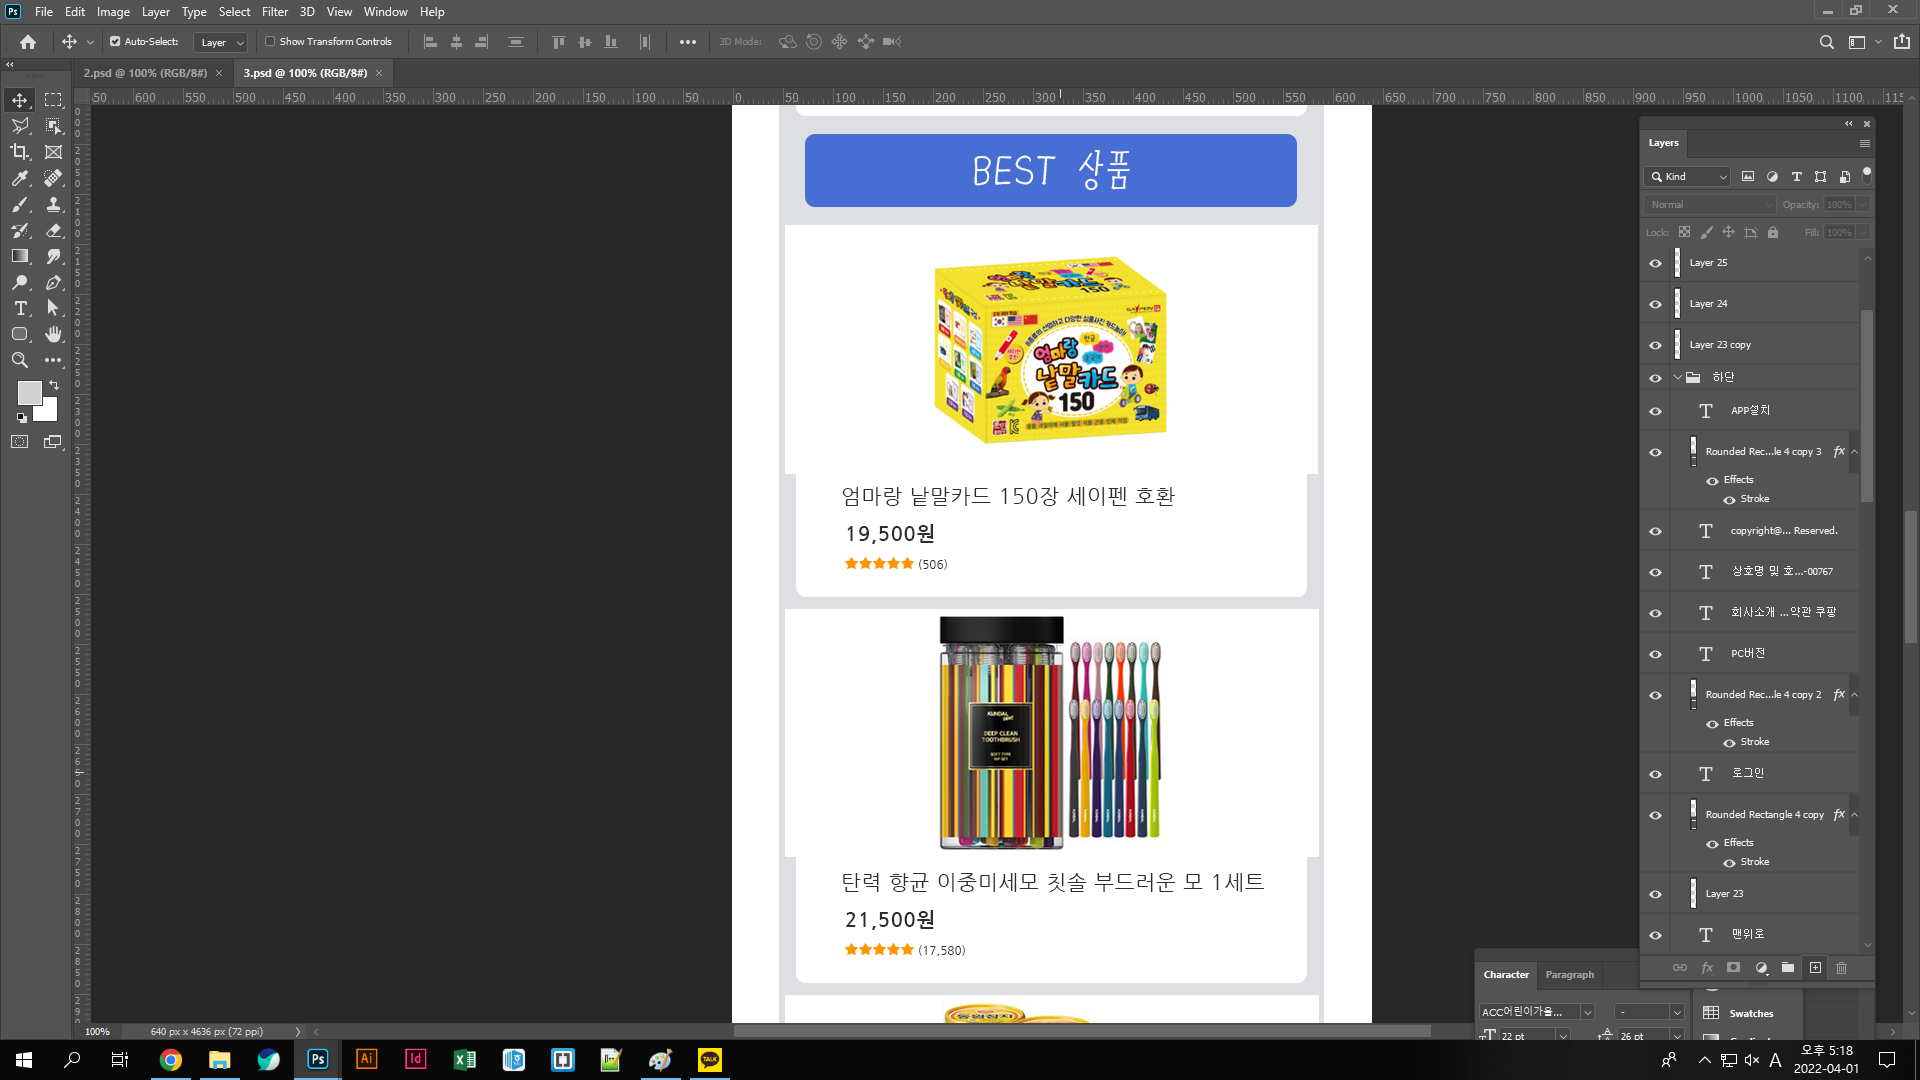Select the Eyedropper tool
Screen dimensions: 1920x1080
(x=20, y=178)
